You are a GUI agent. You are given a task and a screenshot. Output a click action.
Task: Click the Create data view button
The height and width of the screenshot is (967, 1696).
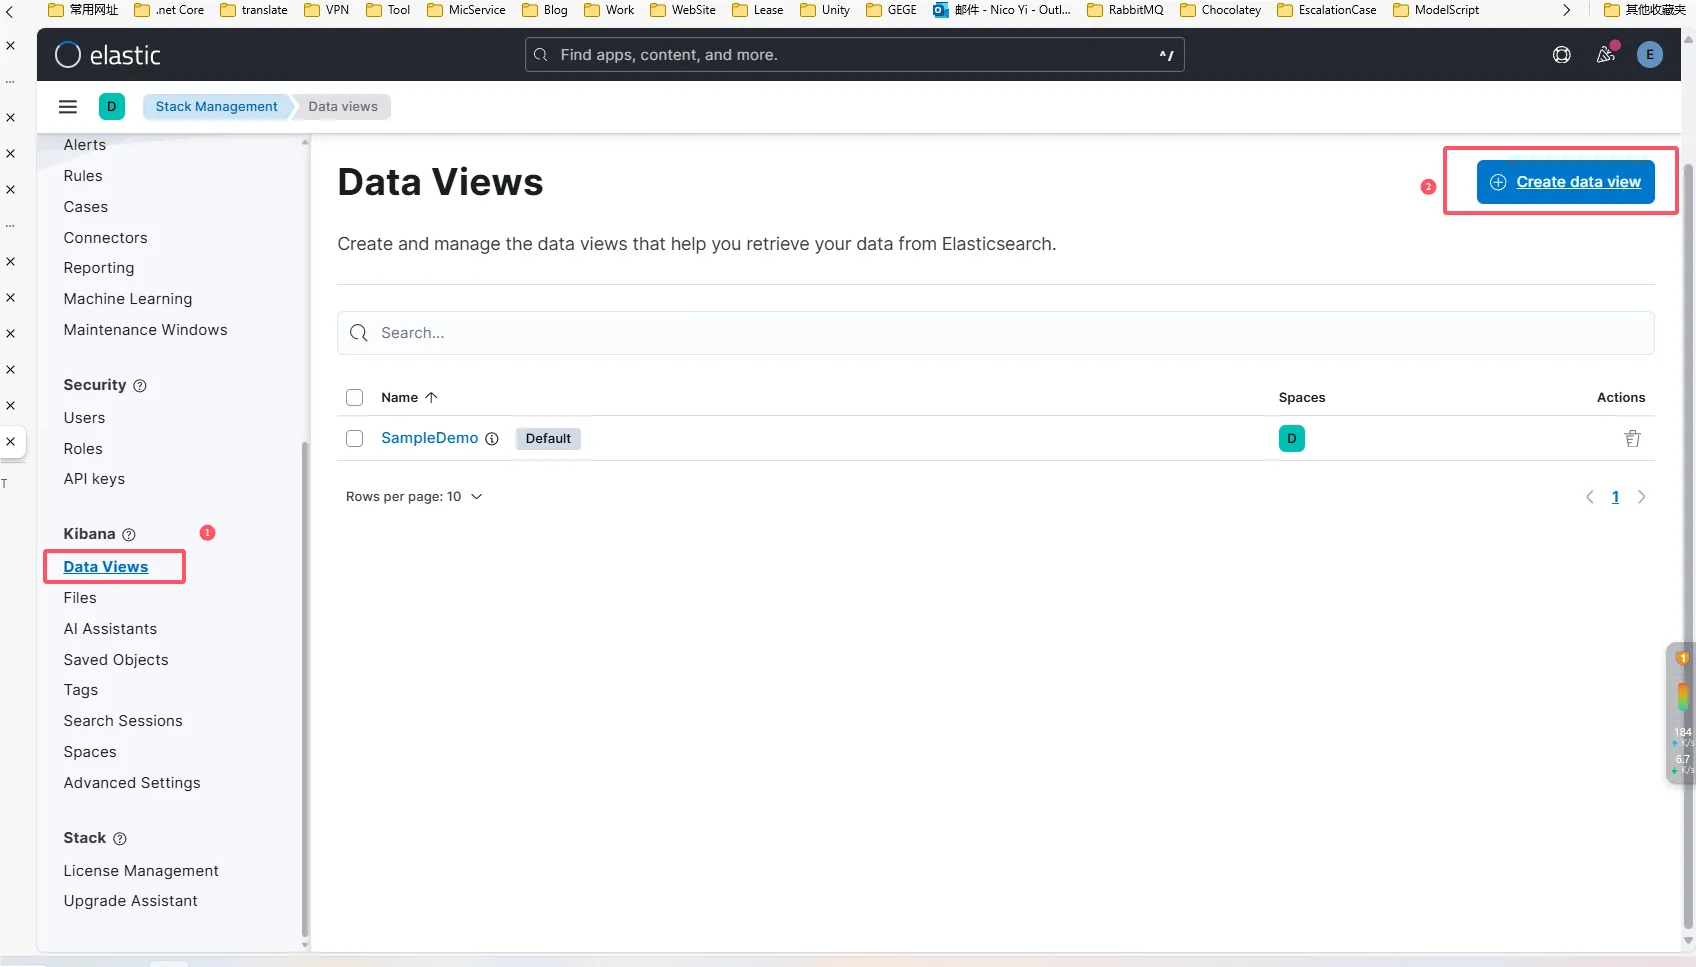(x=1565, y=182)
